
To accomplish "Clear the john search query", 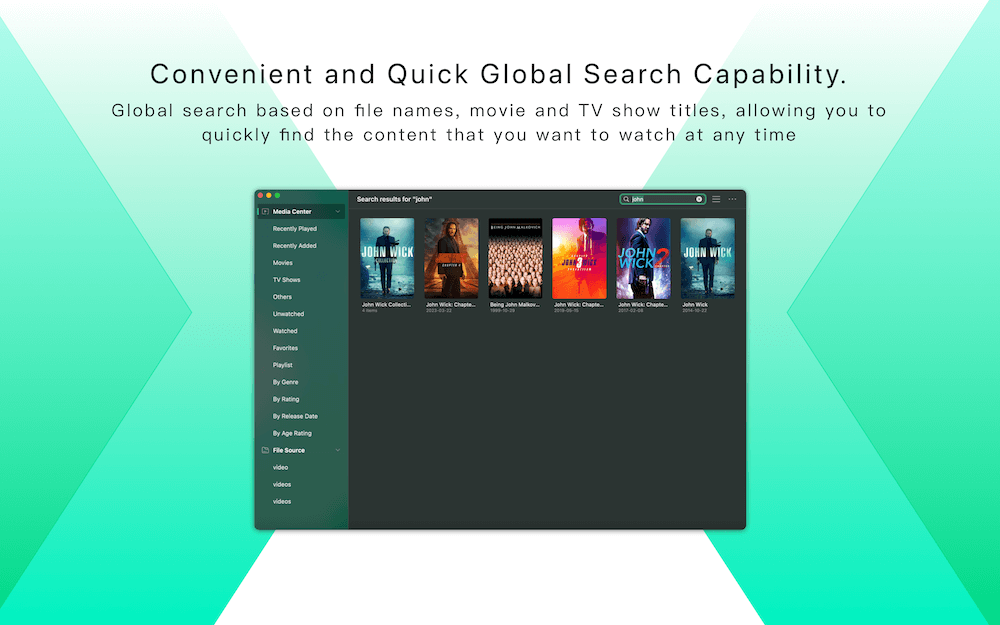I will (698, 199).
